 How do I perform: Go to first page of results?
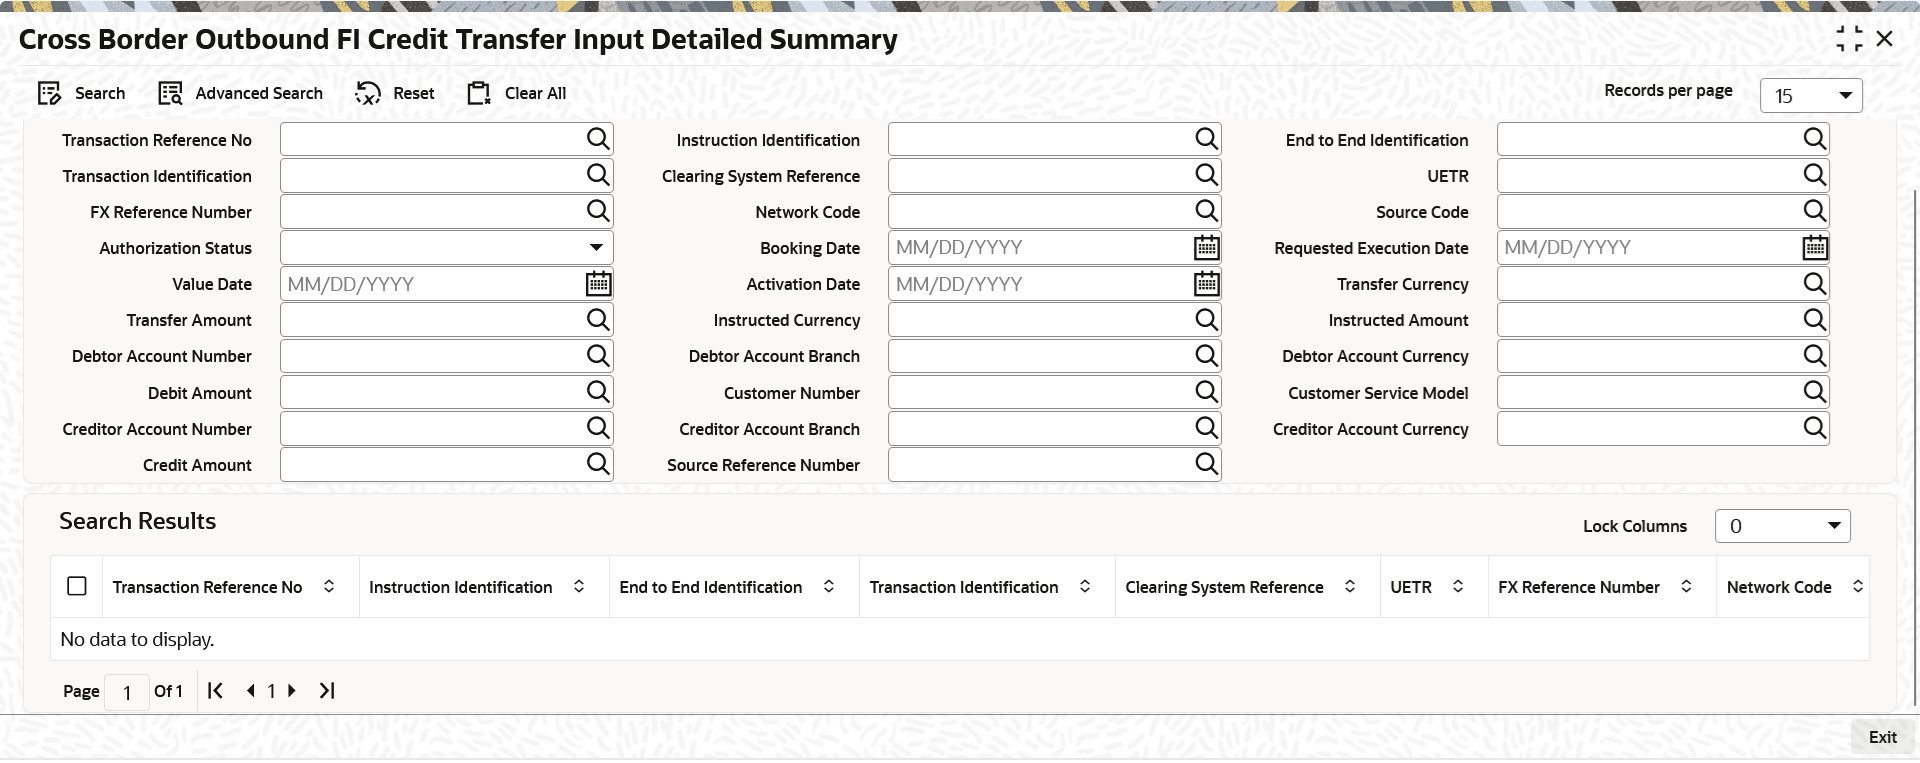click(x=215, y=690)
